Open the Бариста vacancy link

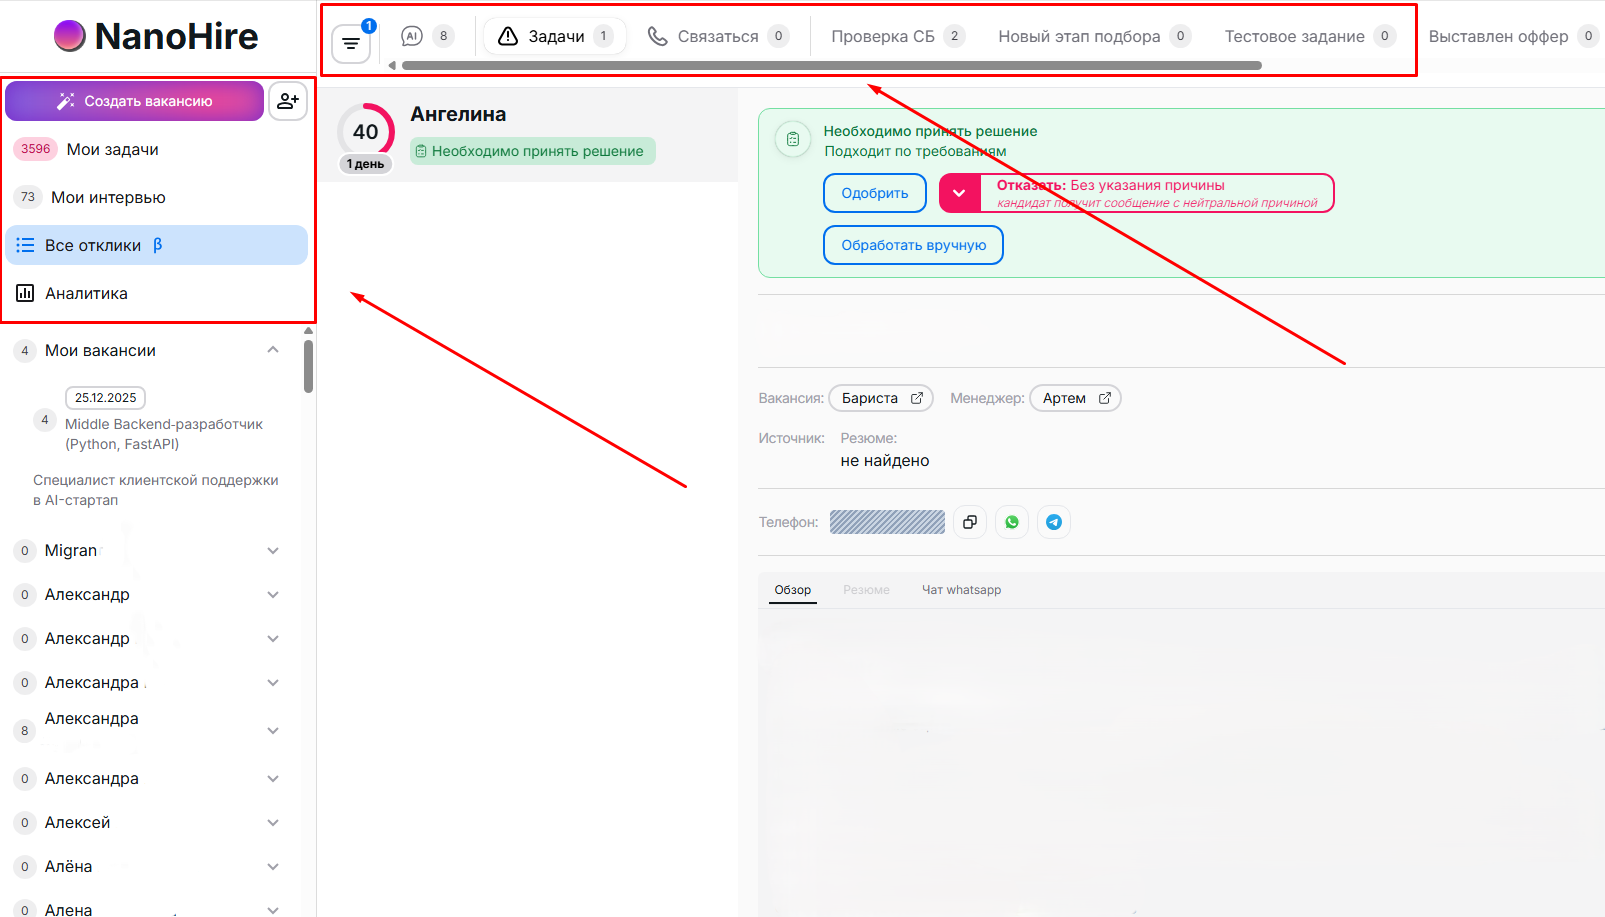click(x=881, y=398)
